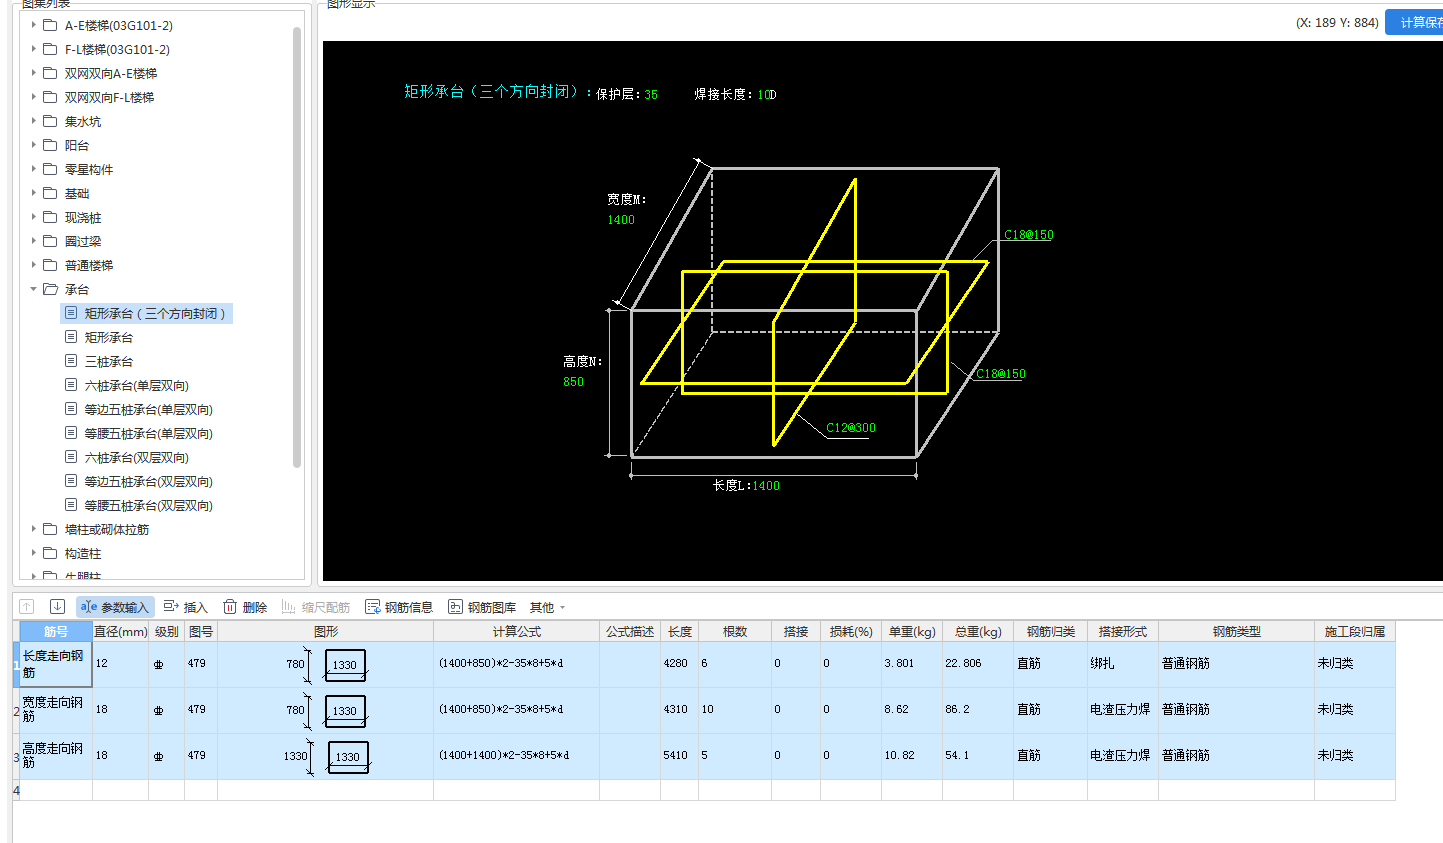Expand the 双网双向A-E楼梯 folder
This screenshot has height=843, width=1443.
click(34, 73)
